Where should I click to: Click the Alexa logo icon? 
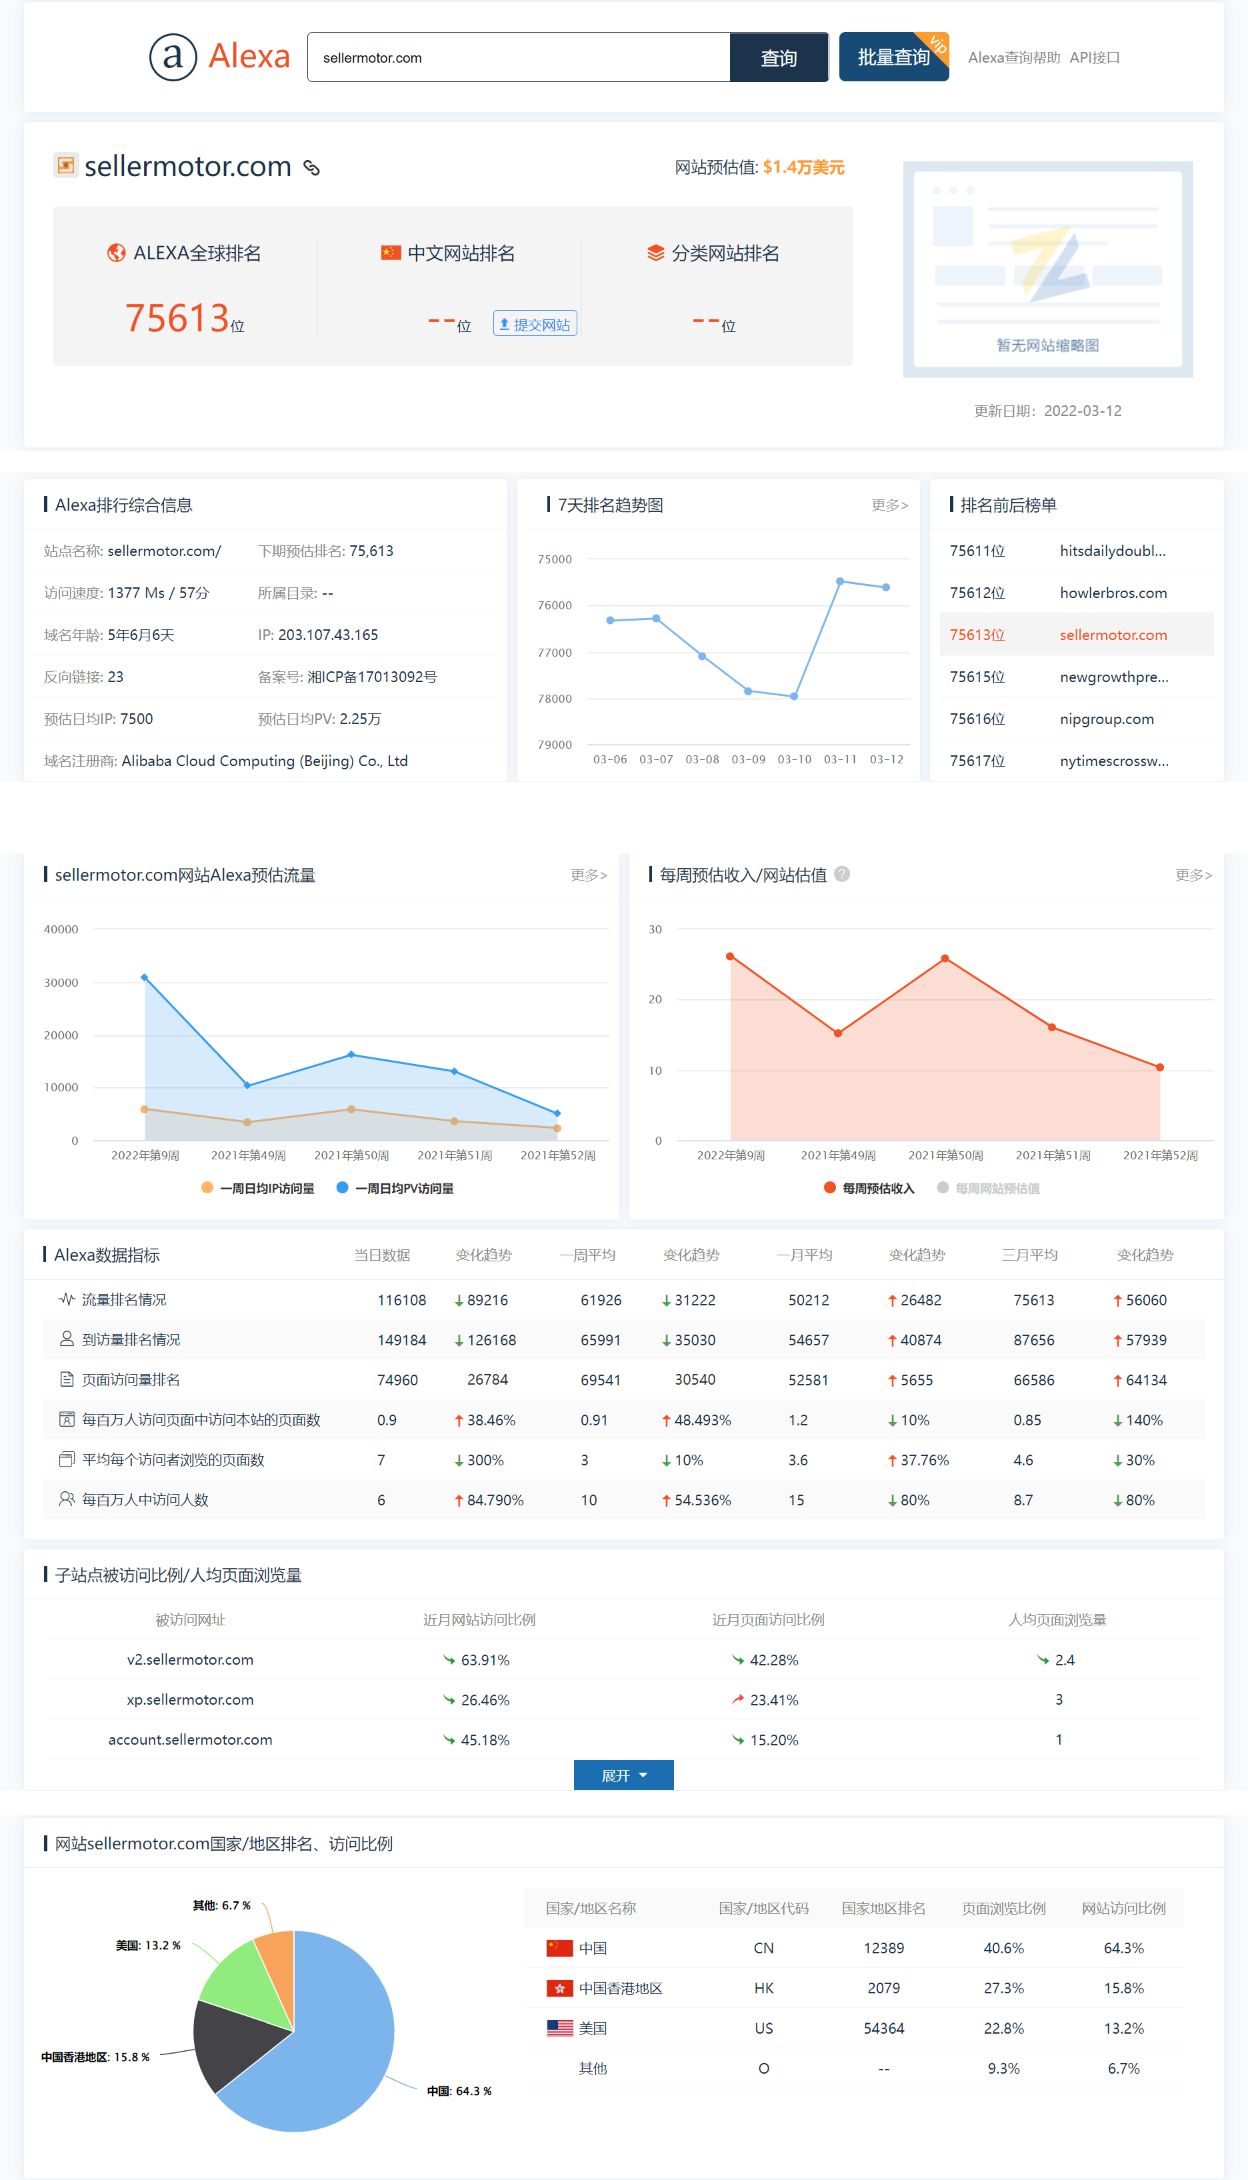(173, 57)
